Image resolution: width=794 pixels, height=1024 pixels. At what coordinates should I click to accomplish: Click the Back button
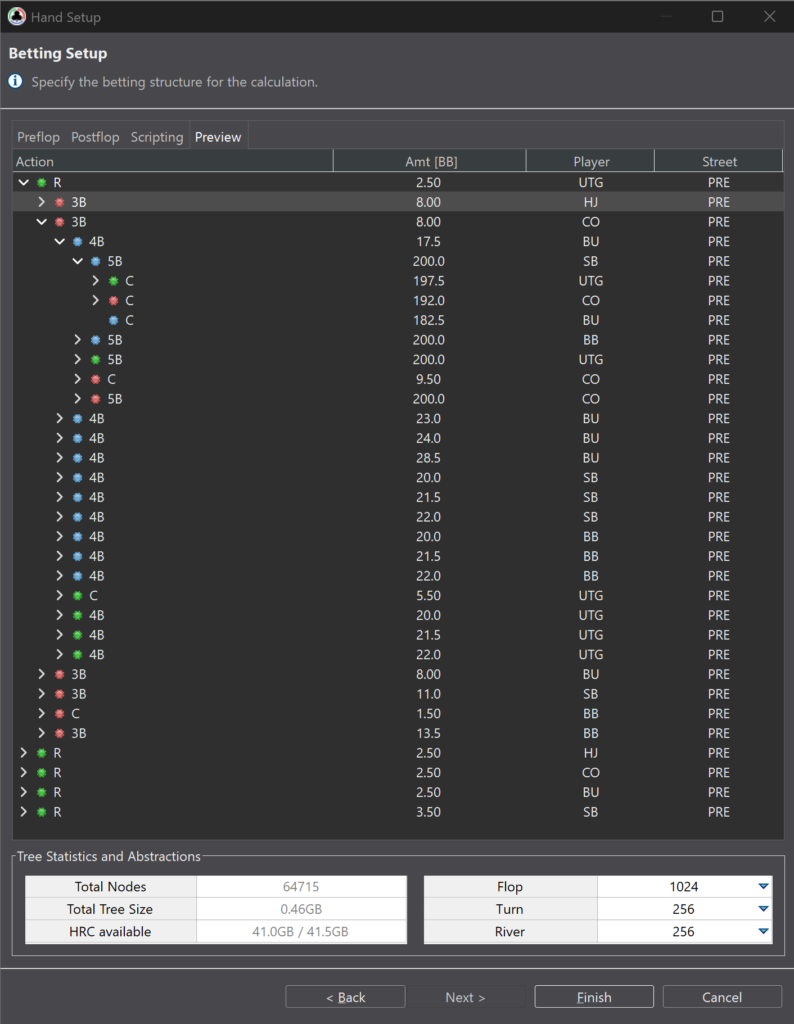[x=345, y=997]
